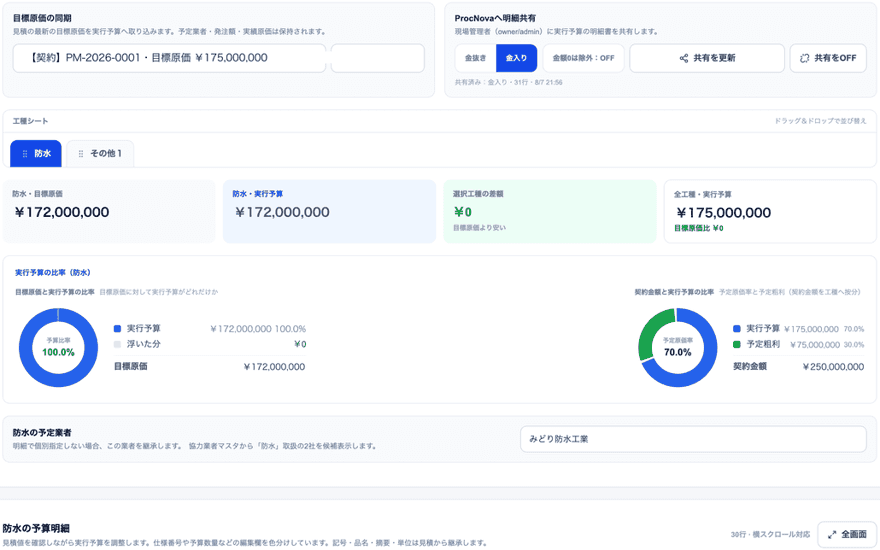
Task: Click the 契約金額 ¥250,000,000 value
Action: coord(833,367)
